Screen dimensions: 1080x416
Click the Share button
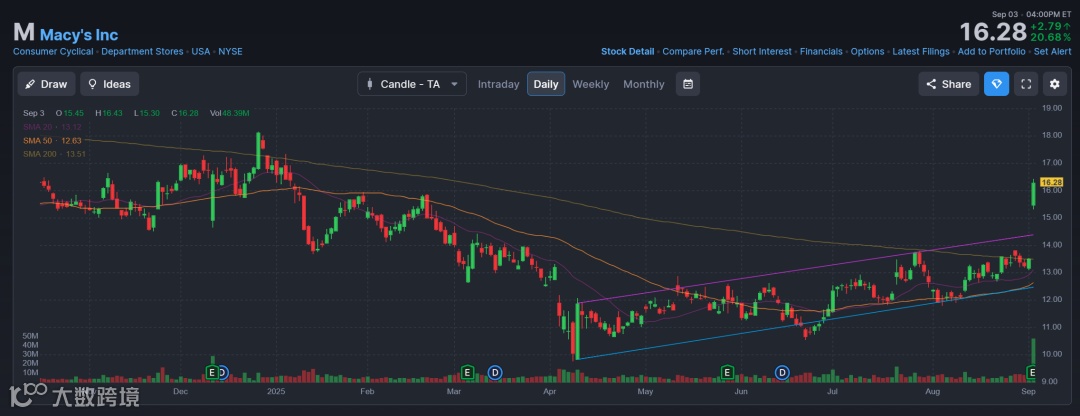(948, 84)
